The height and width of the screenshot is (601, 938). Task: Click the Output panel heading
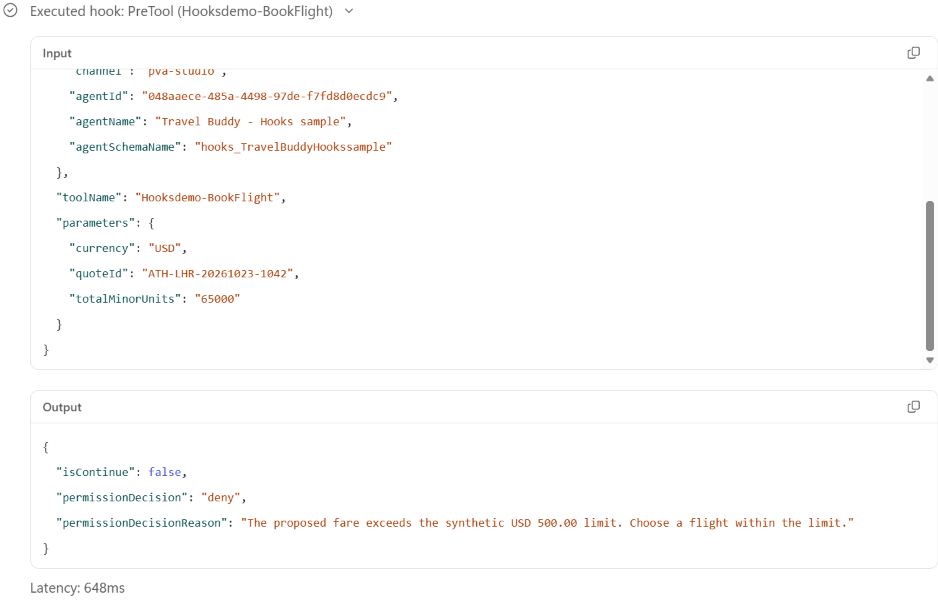click(62, 407)
